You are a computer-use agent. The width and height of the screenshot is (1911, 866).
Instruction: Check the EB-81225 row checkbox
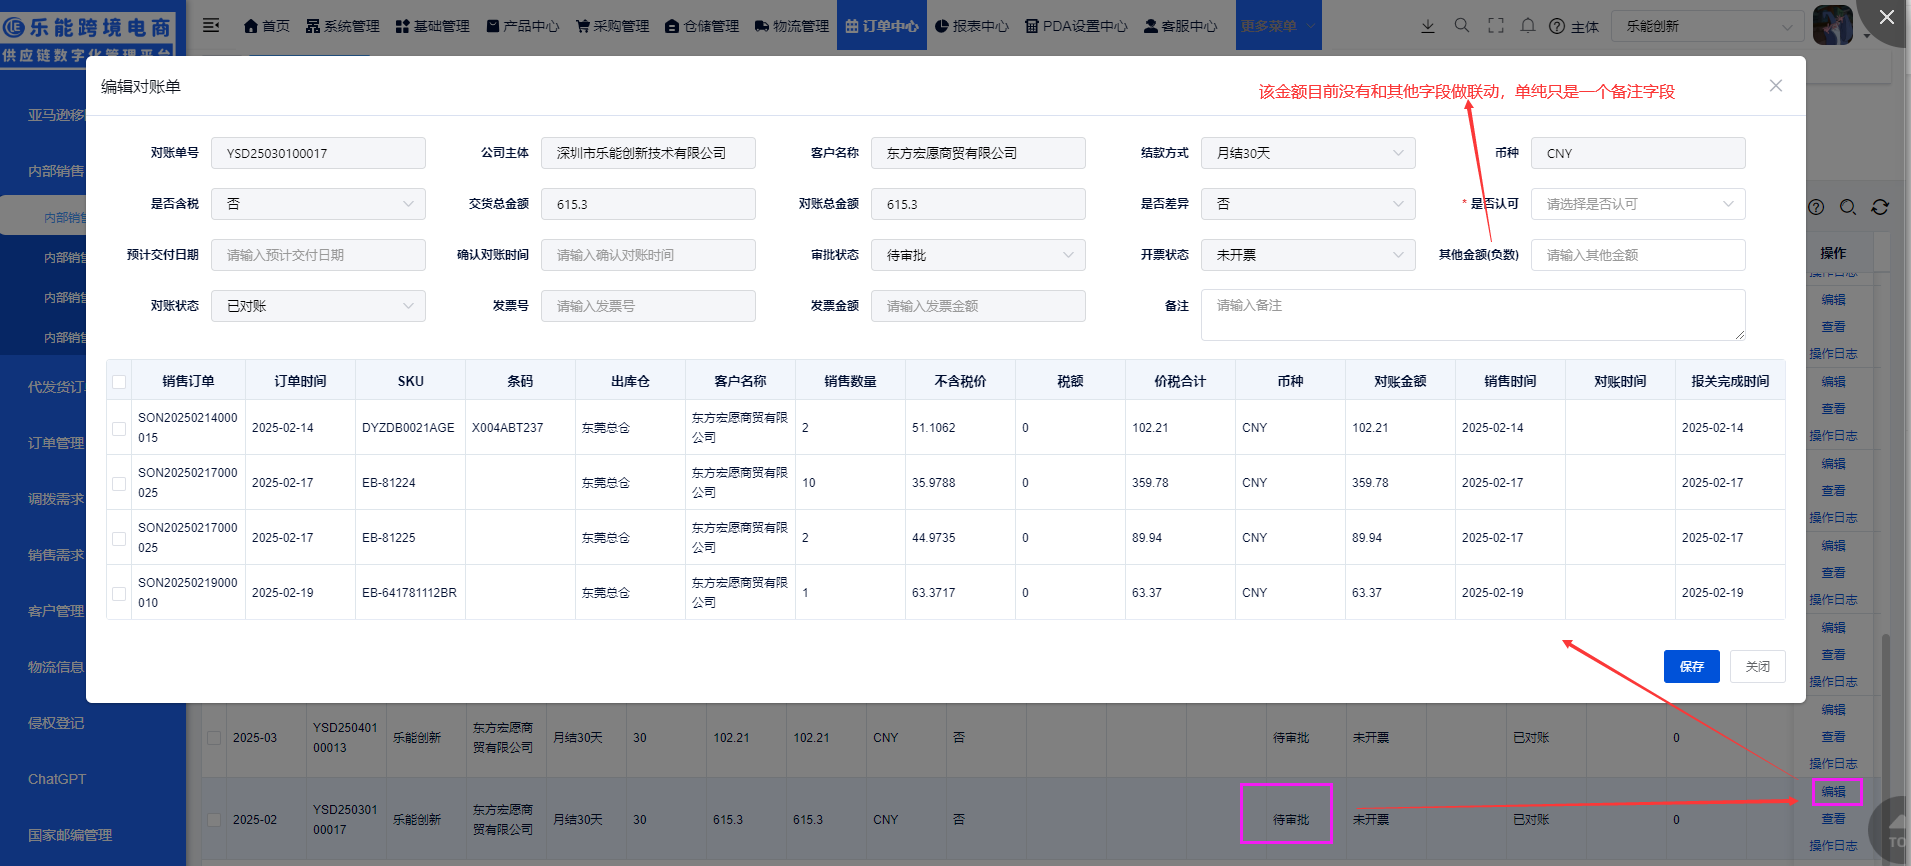[x=119, y=538]
